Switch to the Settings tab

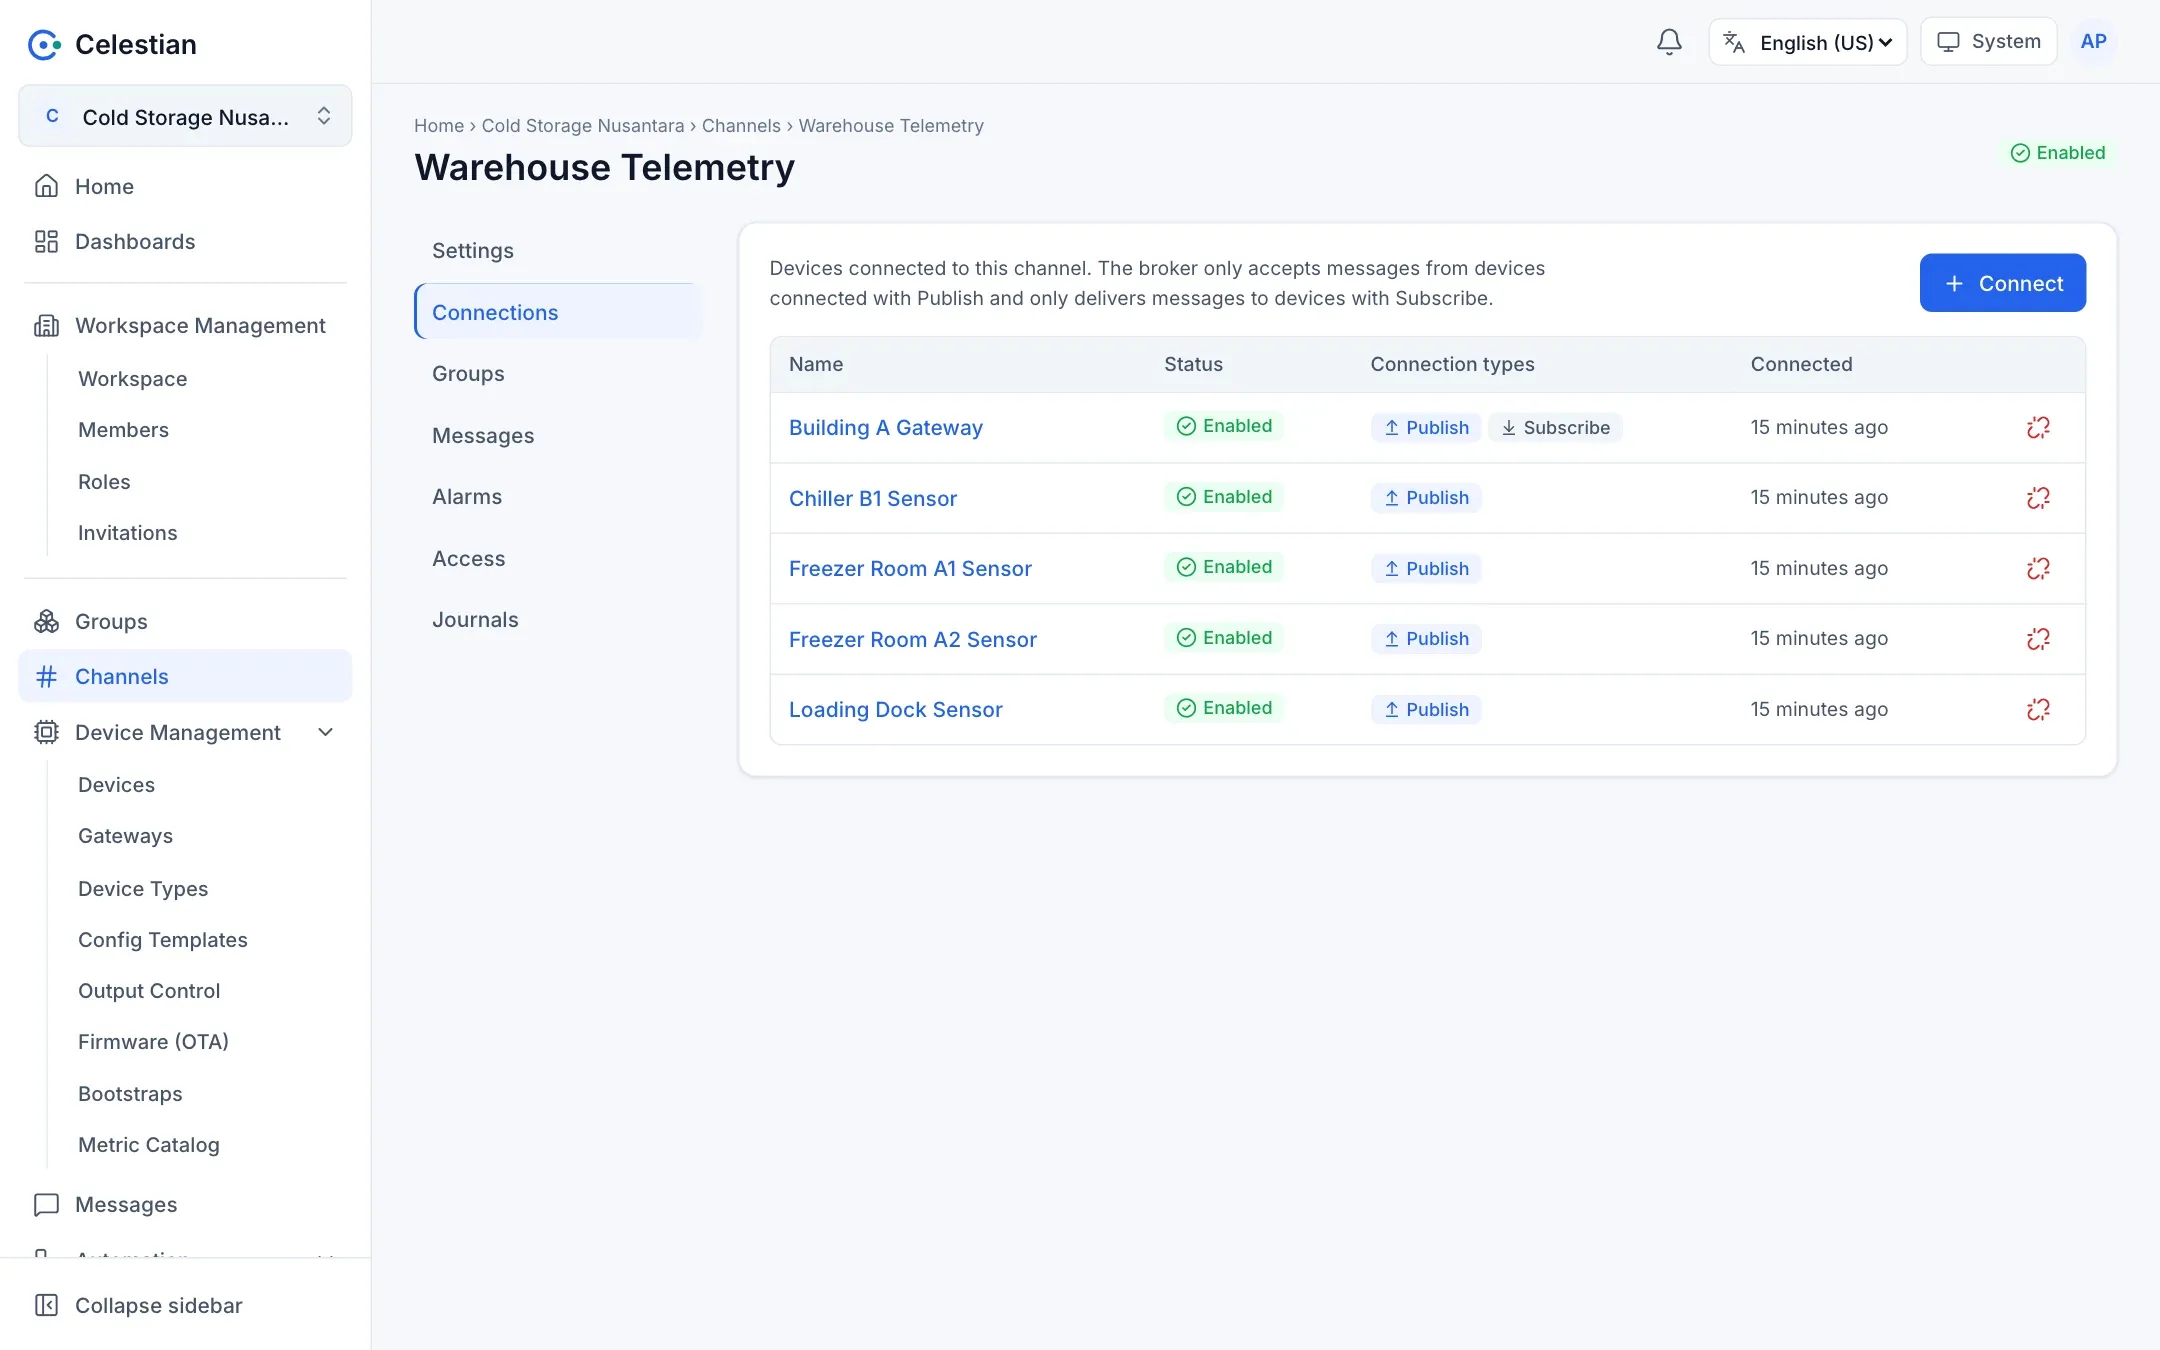(558, 251)
